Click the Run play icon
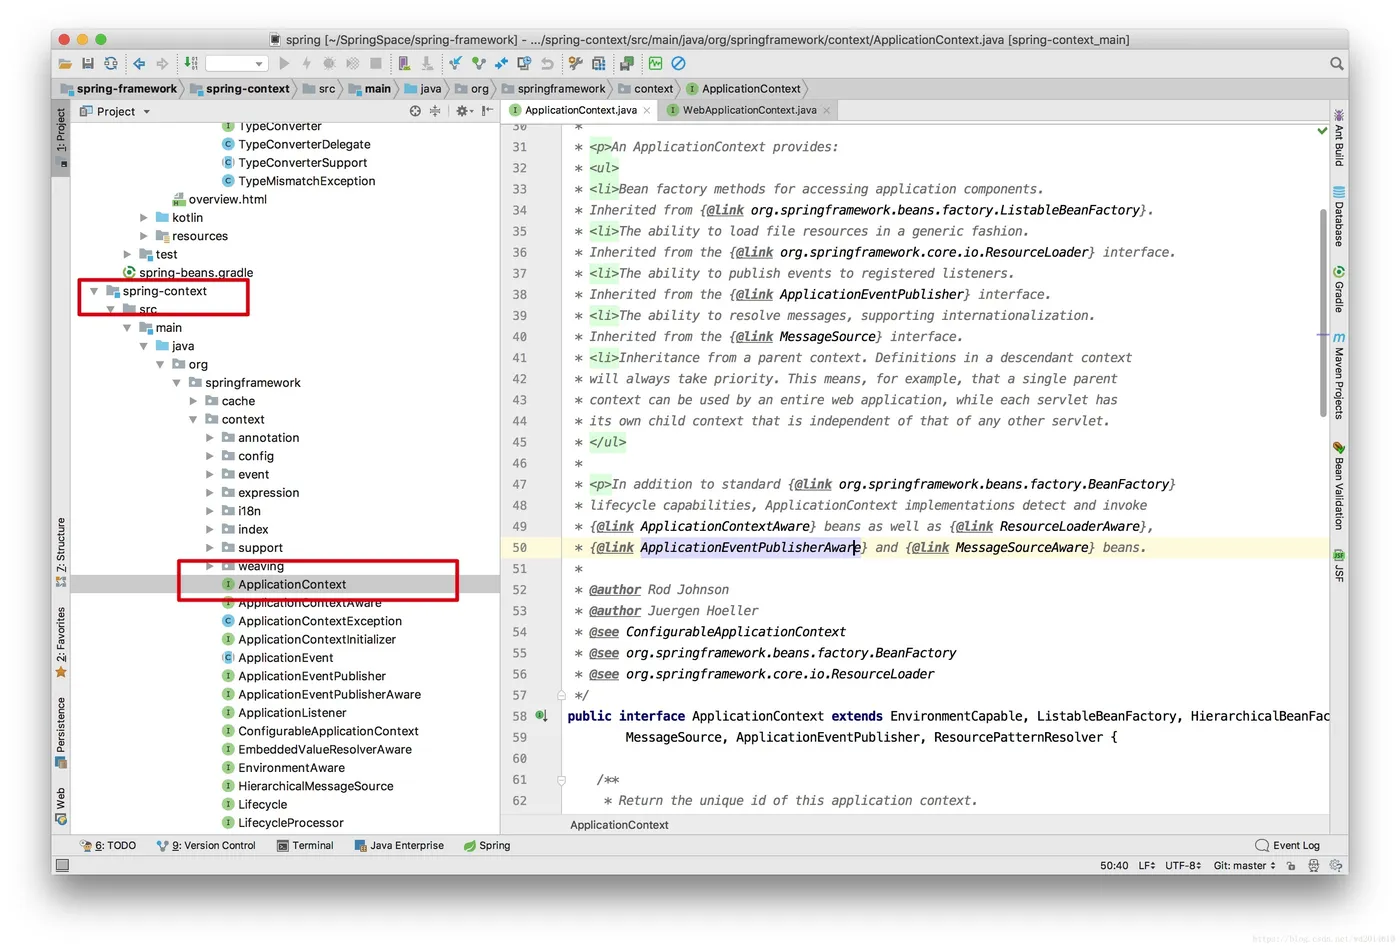This screenshot has width=1400, height=948. 284,63
